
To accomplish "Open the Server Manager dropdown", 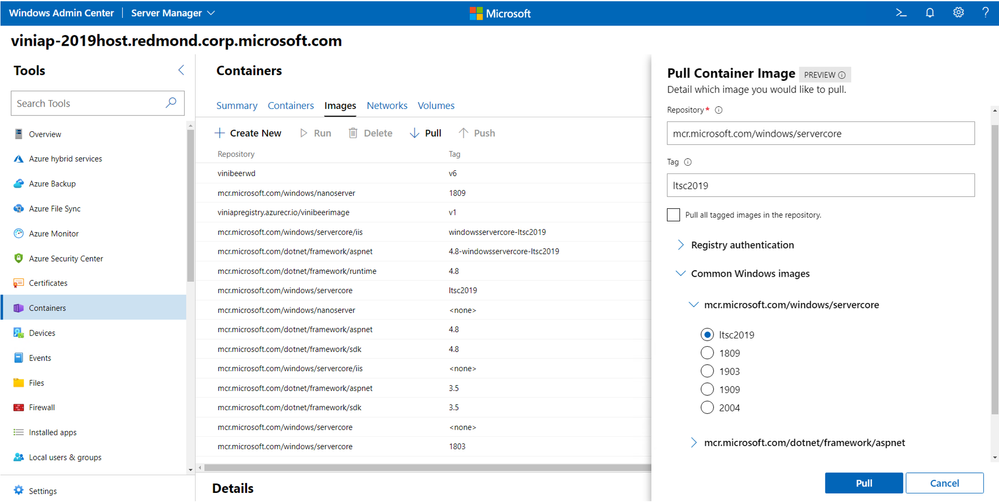I will pyautogui.click(x=173, y=13).
